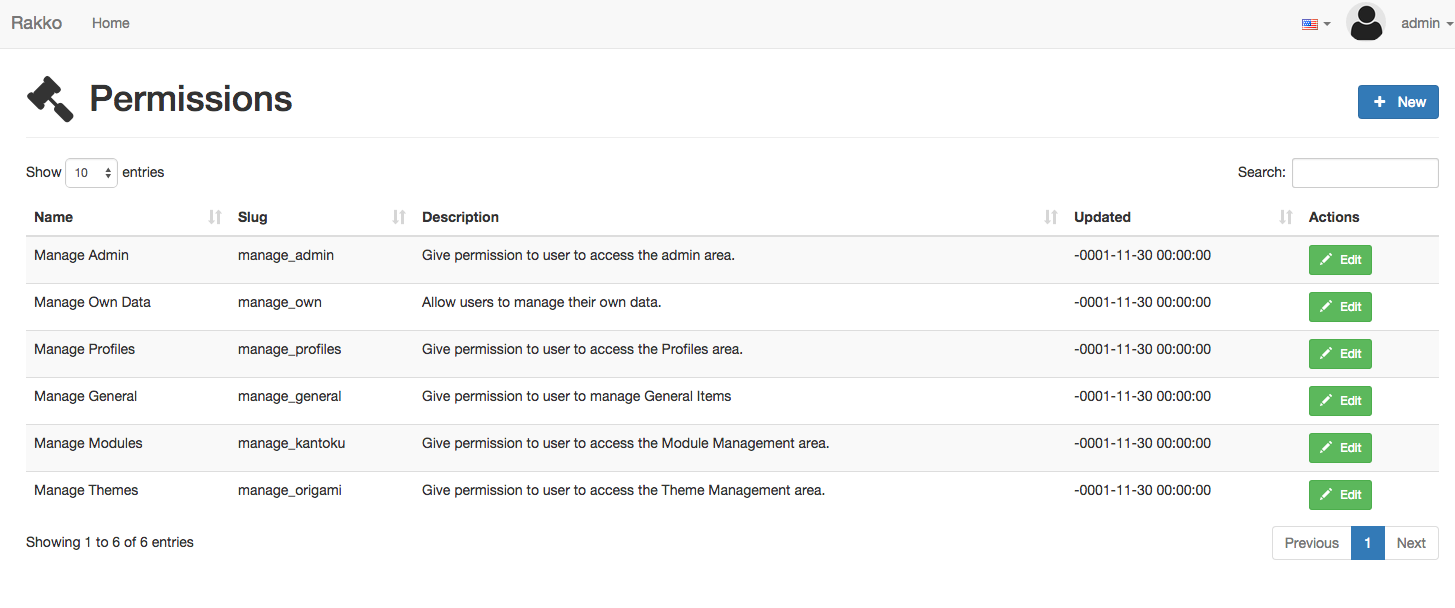This screenshot has height=608, width=1455.
Task: Edit the Manage Admin permission
Action: click(1340, 260)
